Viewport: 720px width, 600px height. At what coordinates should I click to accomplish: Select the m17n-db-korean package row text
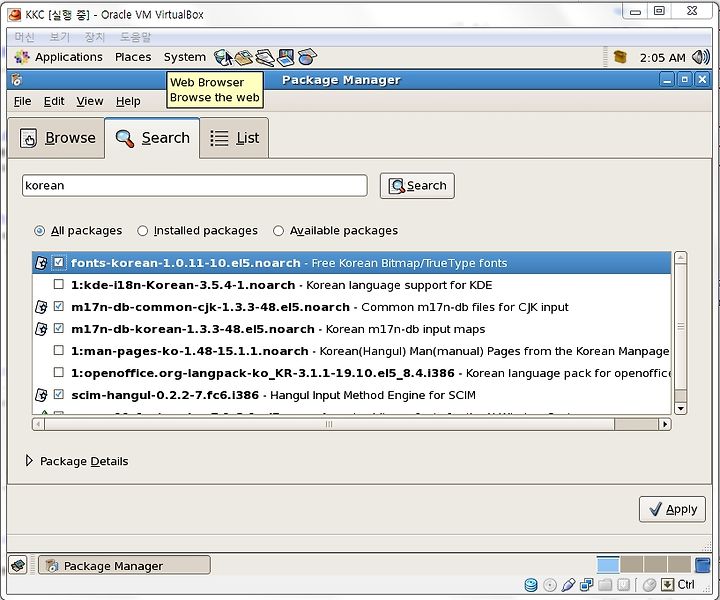coord(278,329)
